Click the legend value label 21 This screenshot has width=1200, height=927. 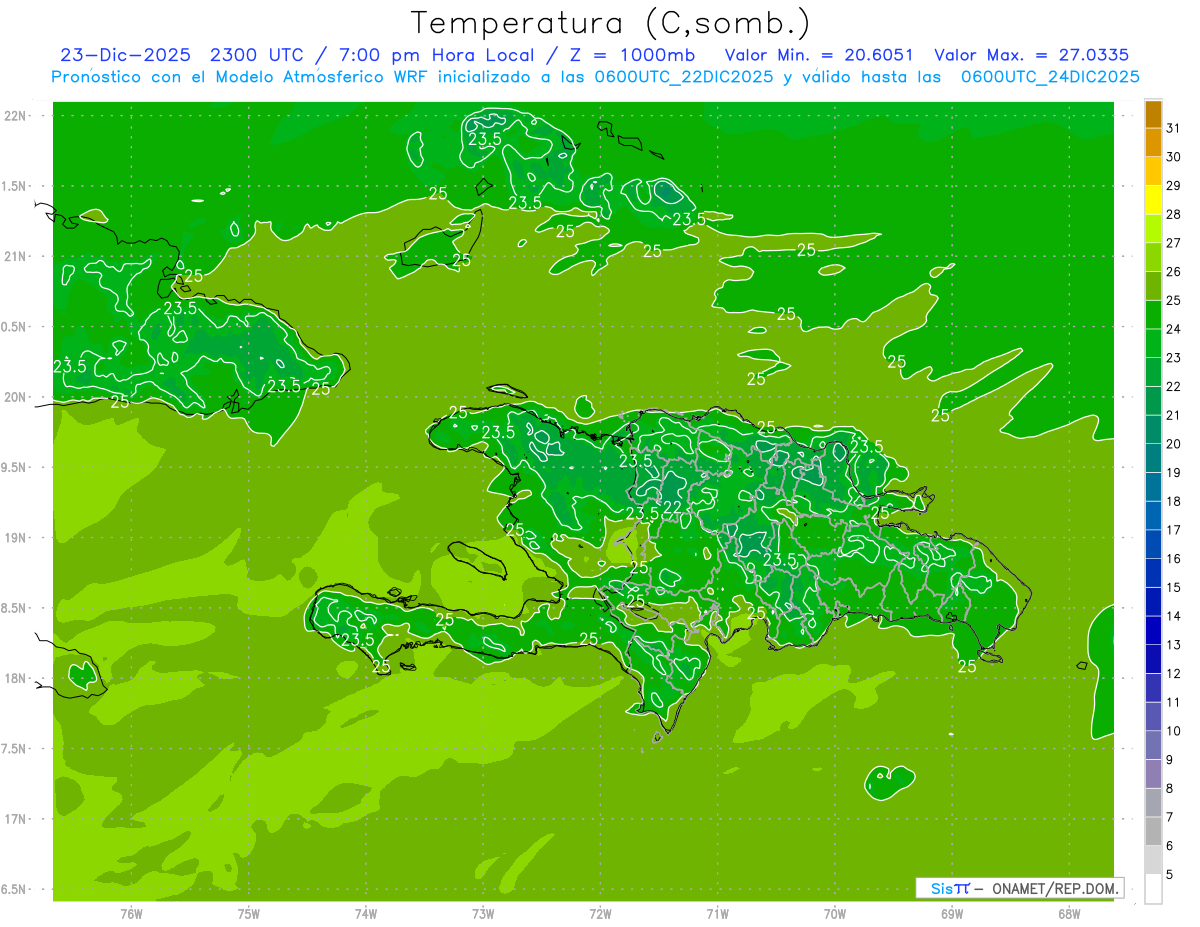tap(1174, 415)
